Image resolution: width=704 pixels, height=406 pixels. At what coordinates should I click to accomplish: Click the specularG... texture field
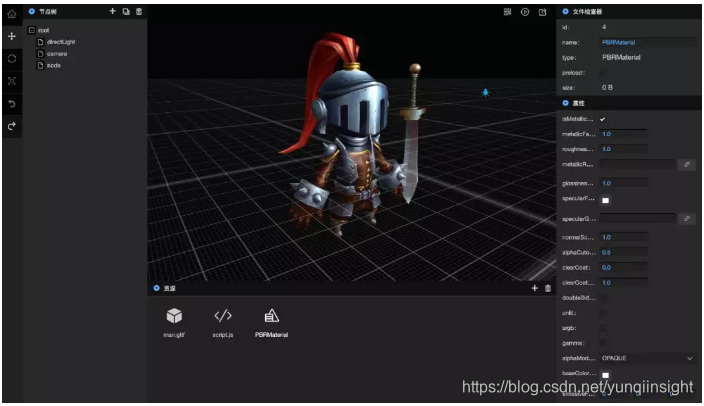[x=638, y=218]
